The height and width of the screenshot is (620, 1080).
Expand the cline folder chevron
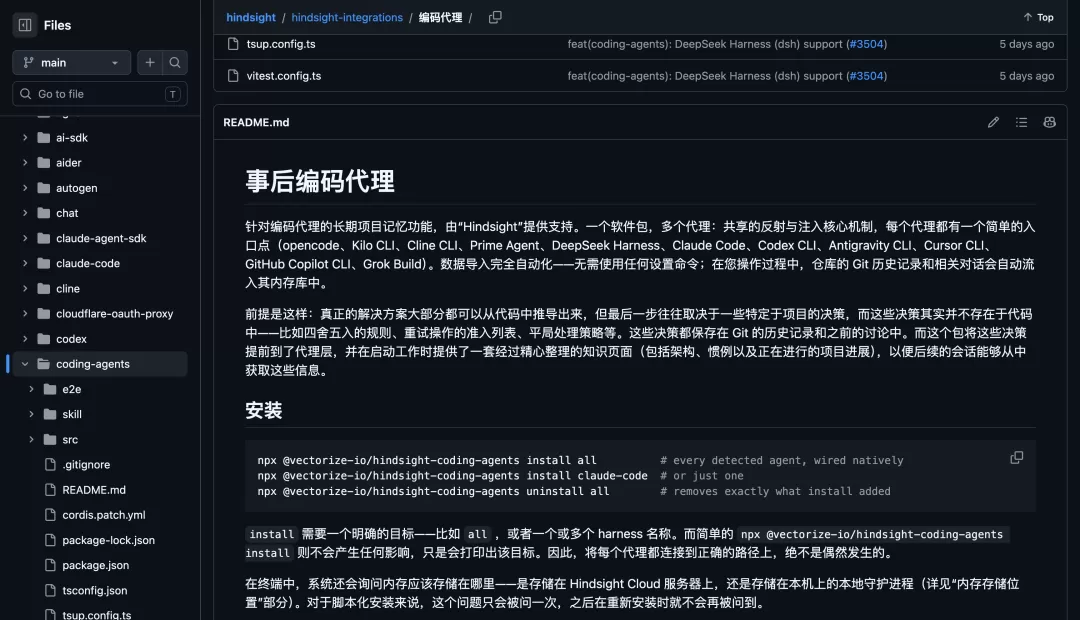[25, 289]
